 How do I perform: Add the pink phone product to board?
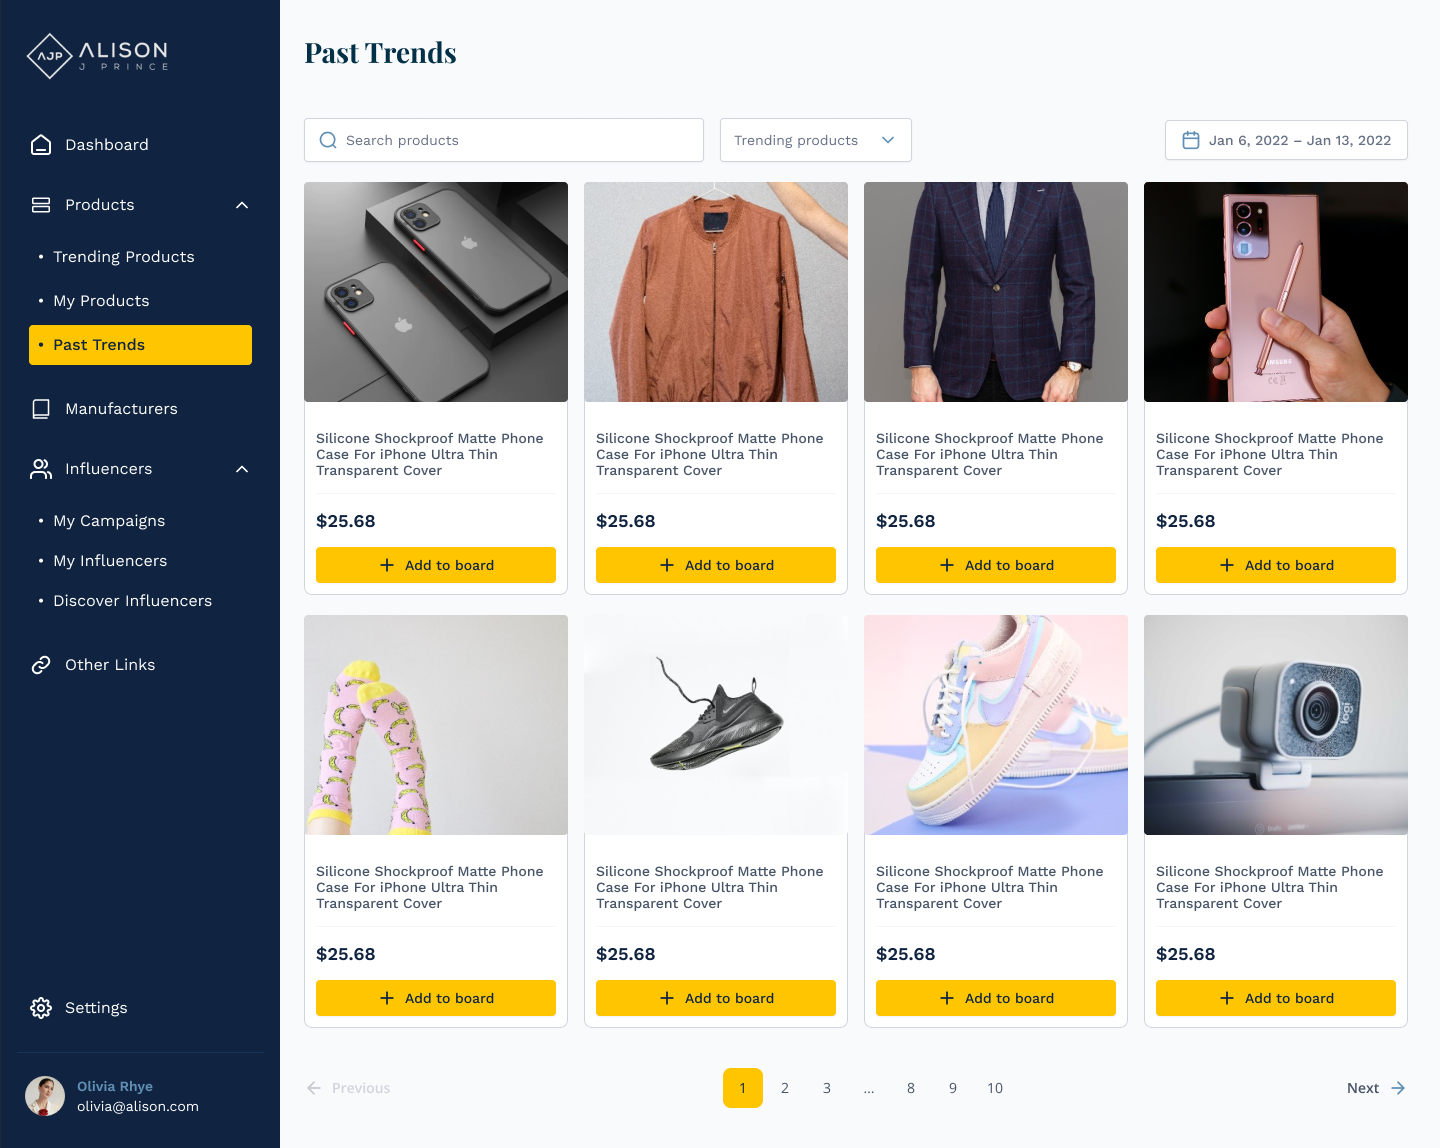point(1276,565)
